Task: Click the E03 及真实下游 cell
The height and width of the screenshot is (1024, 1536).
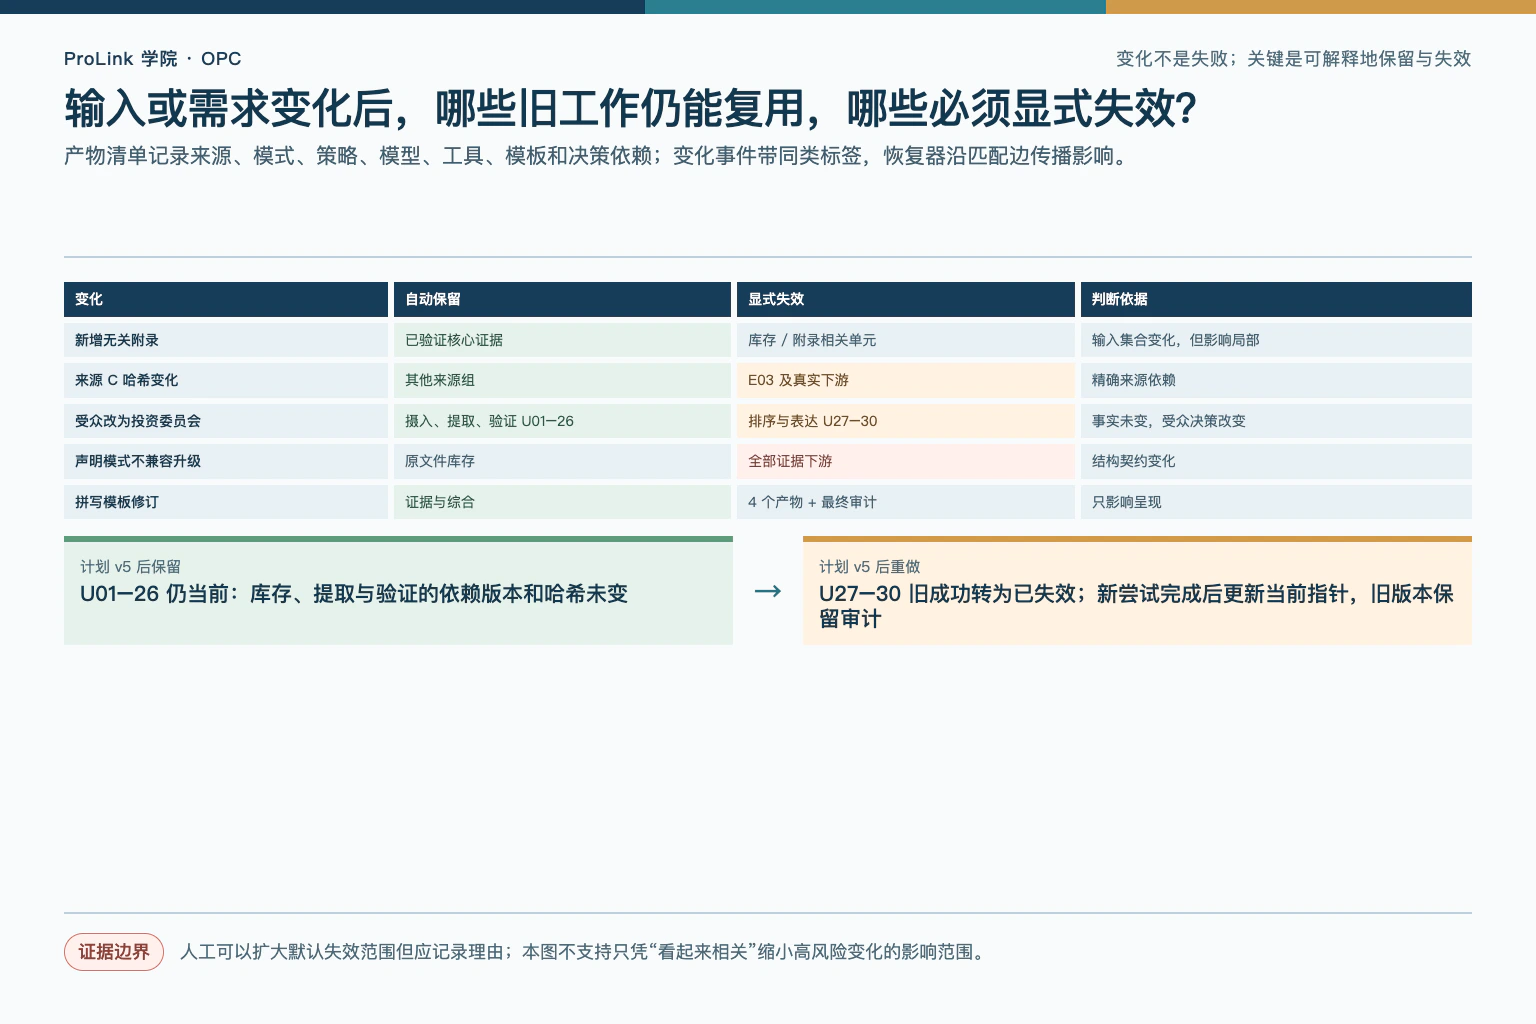Action: pyautogui.click(x=906, y=380)
